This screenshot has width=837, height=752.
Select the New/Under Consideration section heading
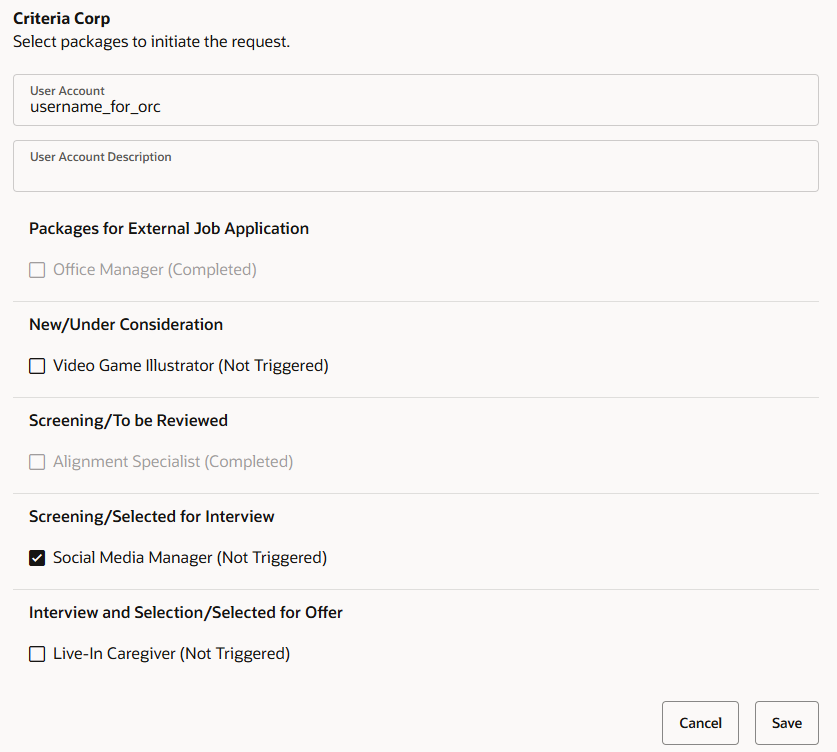click(126, 324)
